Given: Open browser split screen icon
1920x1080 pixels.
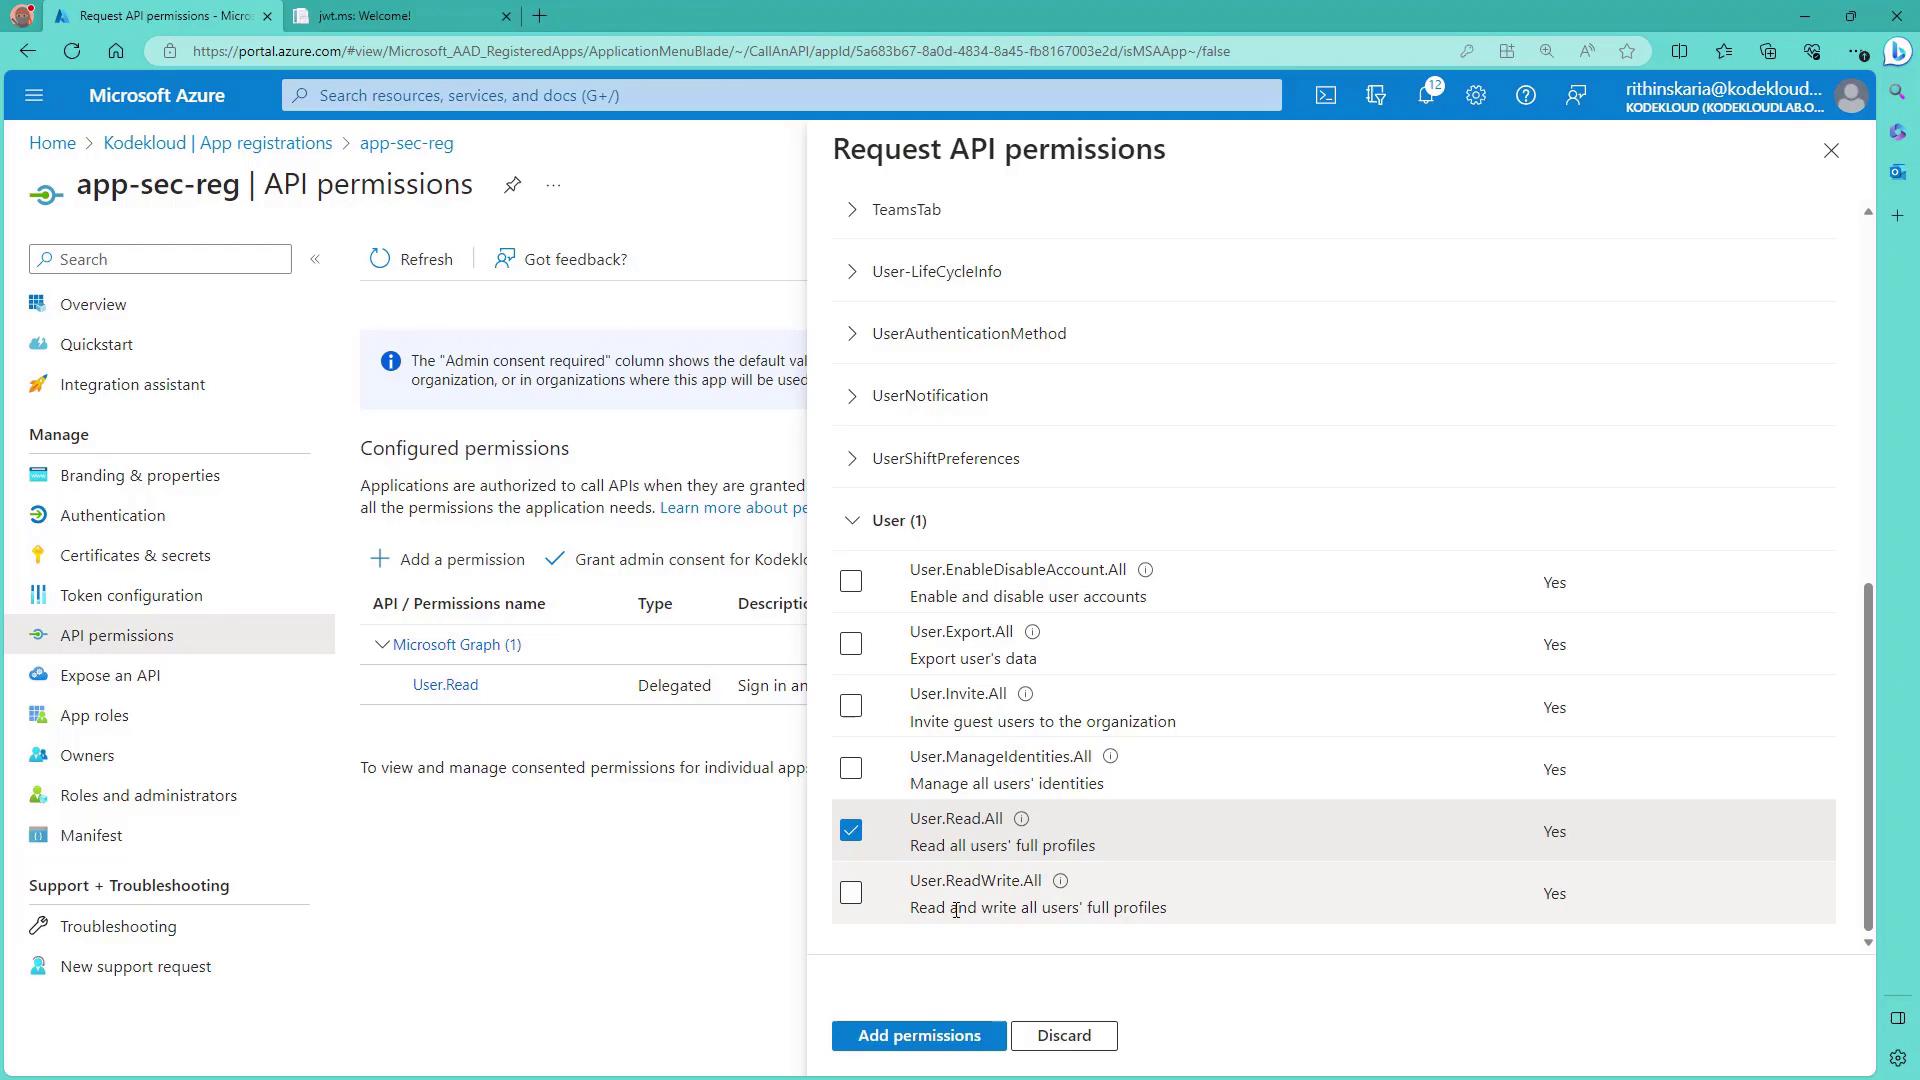Looking at the screenshot, I should coord(1679,51).
